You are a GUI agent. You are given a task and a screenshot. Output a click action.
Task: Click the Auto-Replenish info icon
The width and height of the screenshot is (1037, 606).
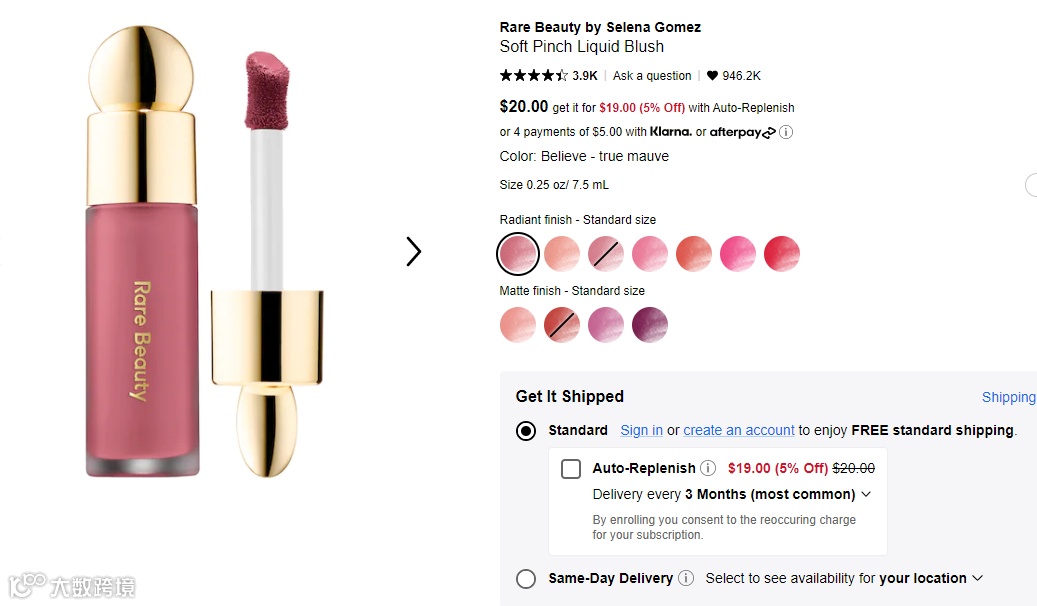(708, 468)
